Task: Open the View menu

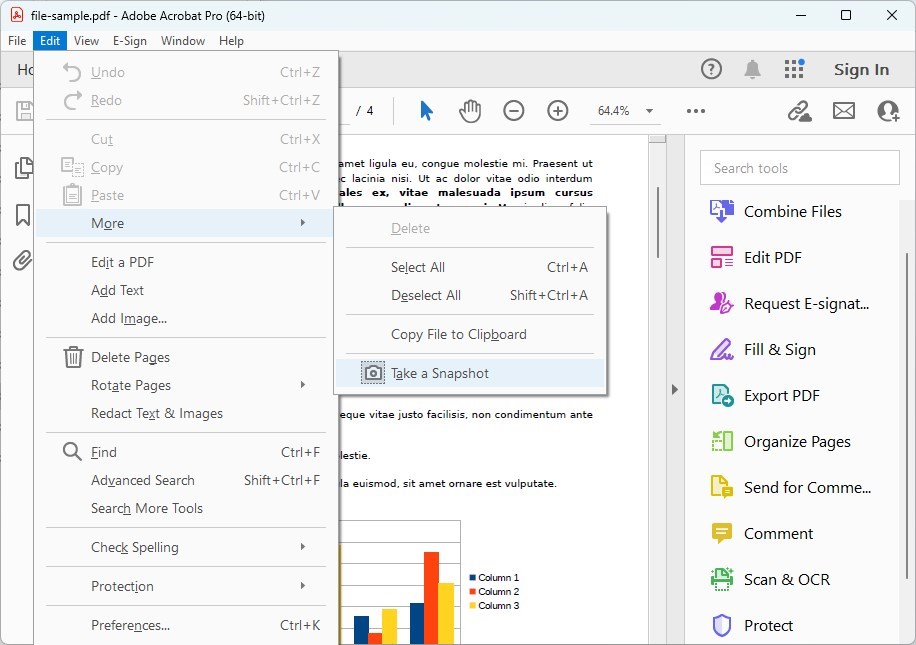Action: [x=86, y=41]
